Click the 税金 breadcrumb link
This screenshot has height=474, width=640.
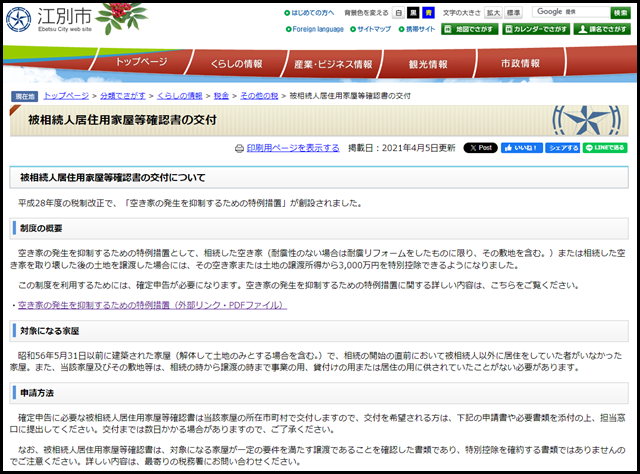point(221,96)
